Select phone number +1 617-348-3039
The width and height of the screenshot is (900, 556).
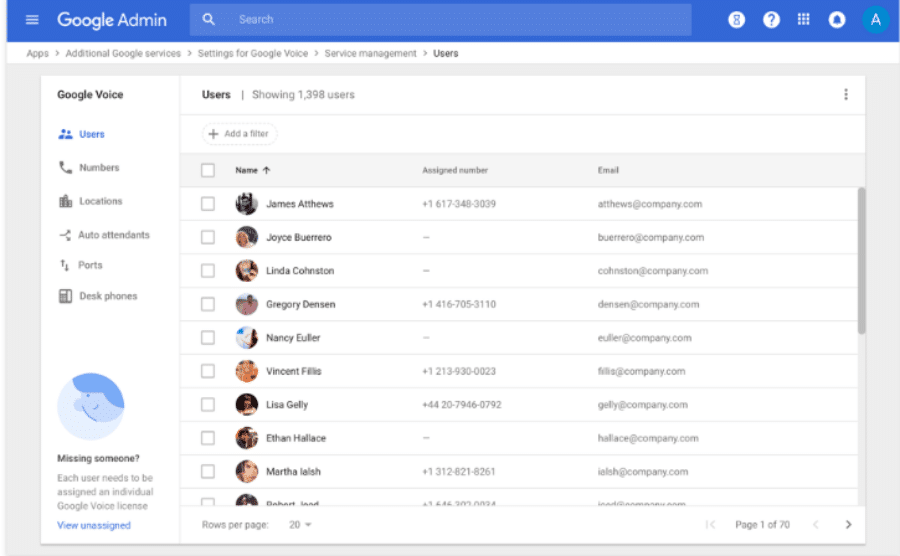(x=459, y=204)
